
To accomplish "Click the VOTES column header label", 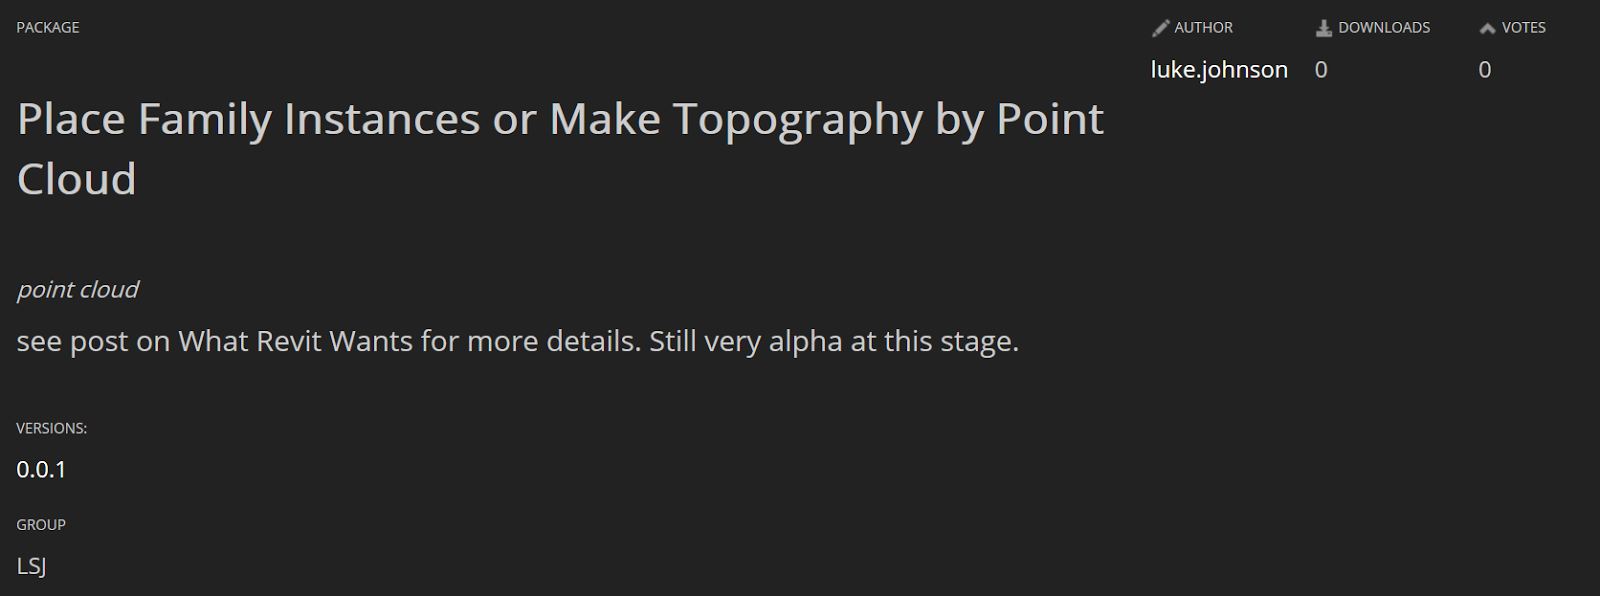I will [x=1523, y=28].
